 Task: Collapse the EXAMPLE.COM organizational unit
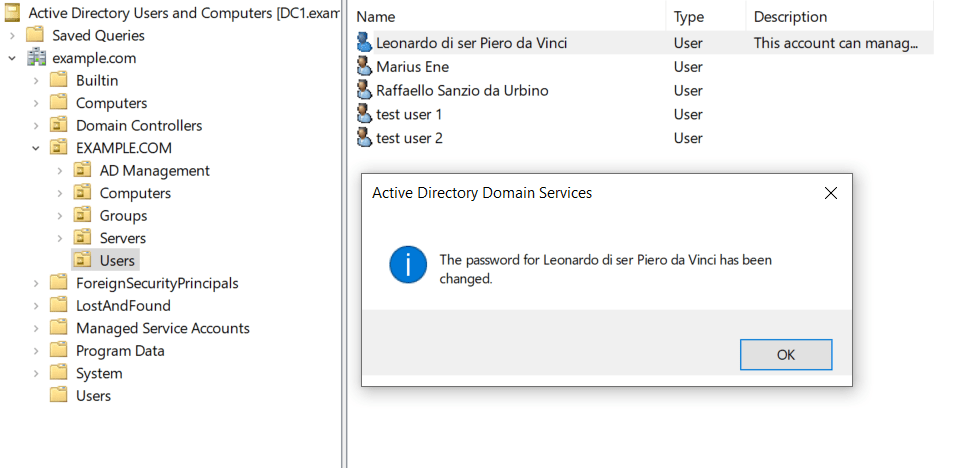click(x=36, y=148)
